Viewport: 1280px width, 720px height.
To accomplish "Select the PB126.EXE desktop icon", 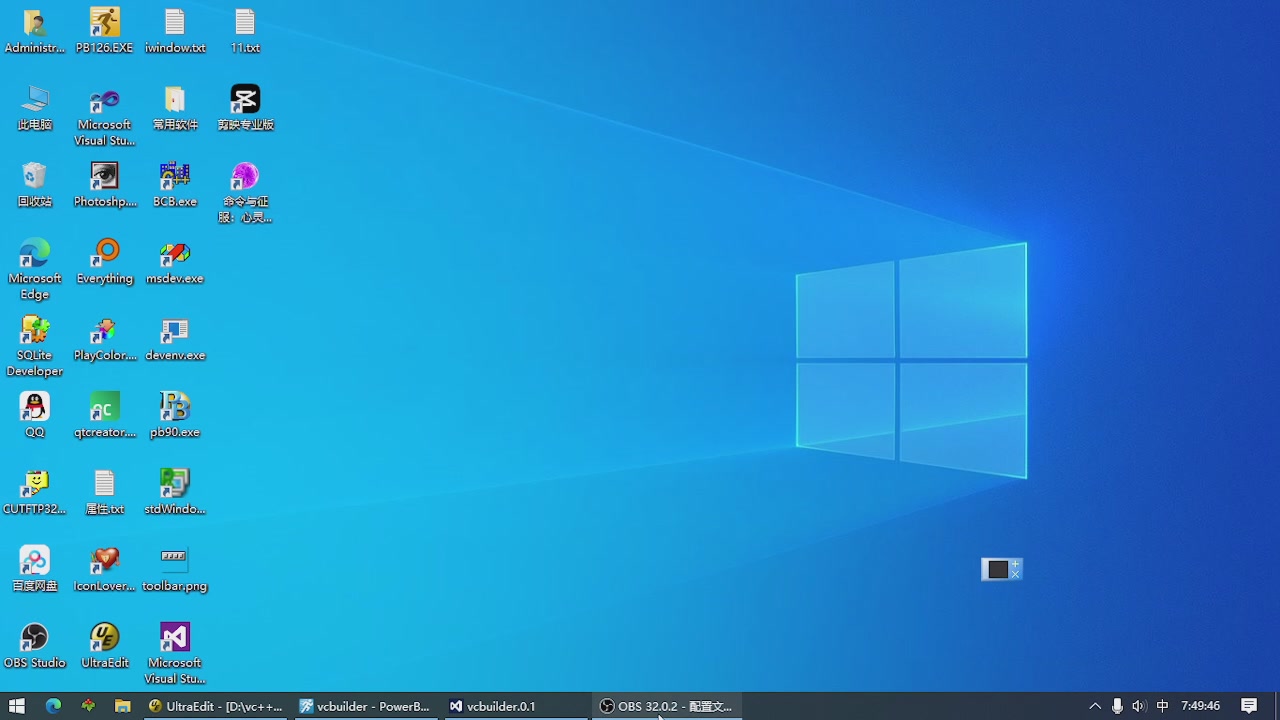I will tap(105, 23).
